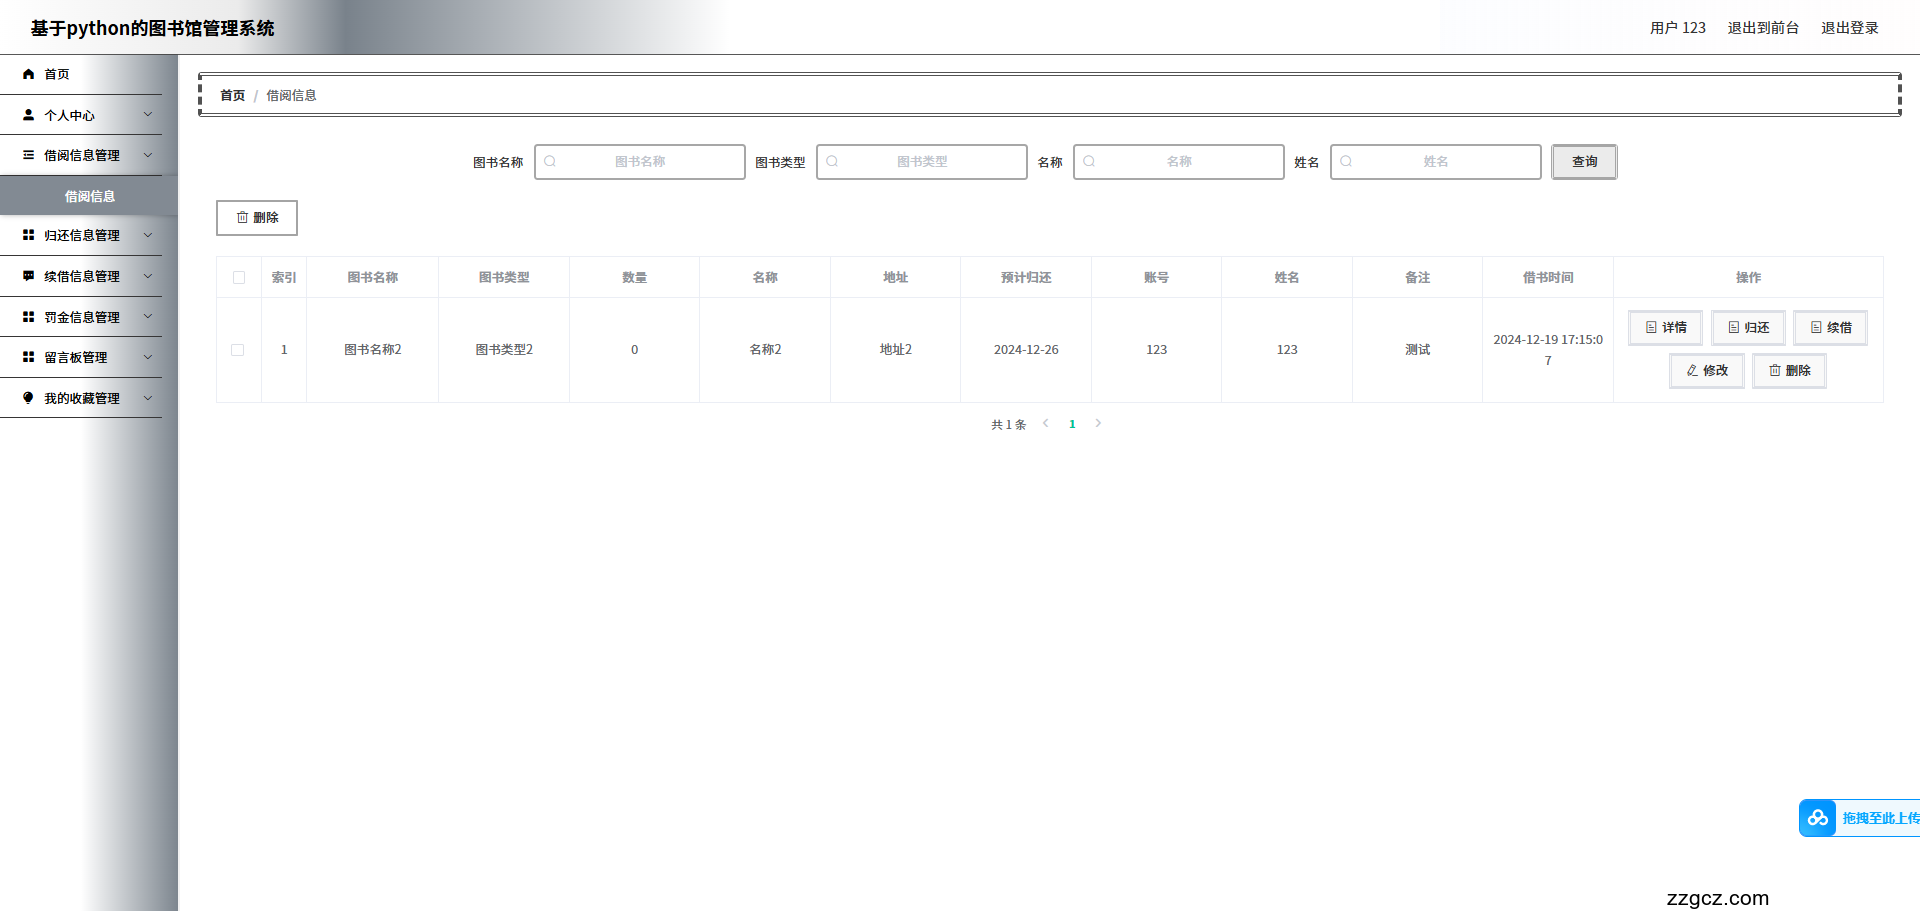
Task: Click the 归还 button in row 1
Action: point(1748,328)
